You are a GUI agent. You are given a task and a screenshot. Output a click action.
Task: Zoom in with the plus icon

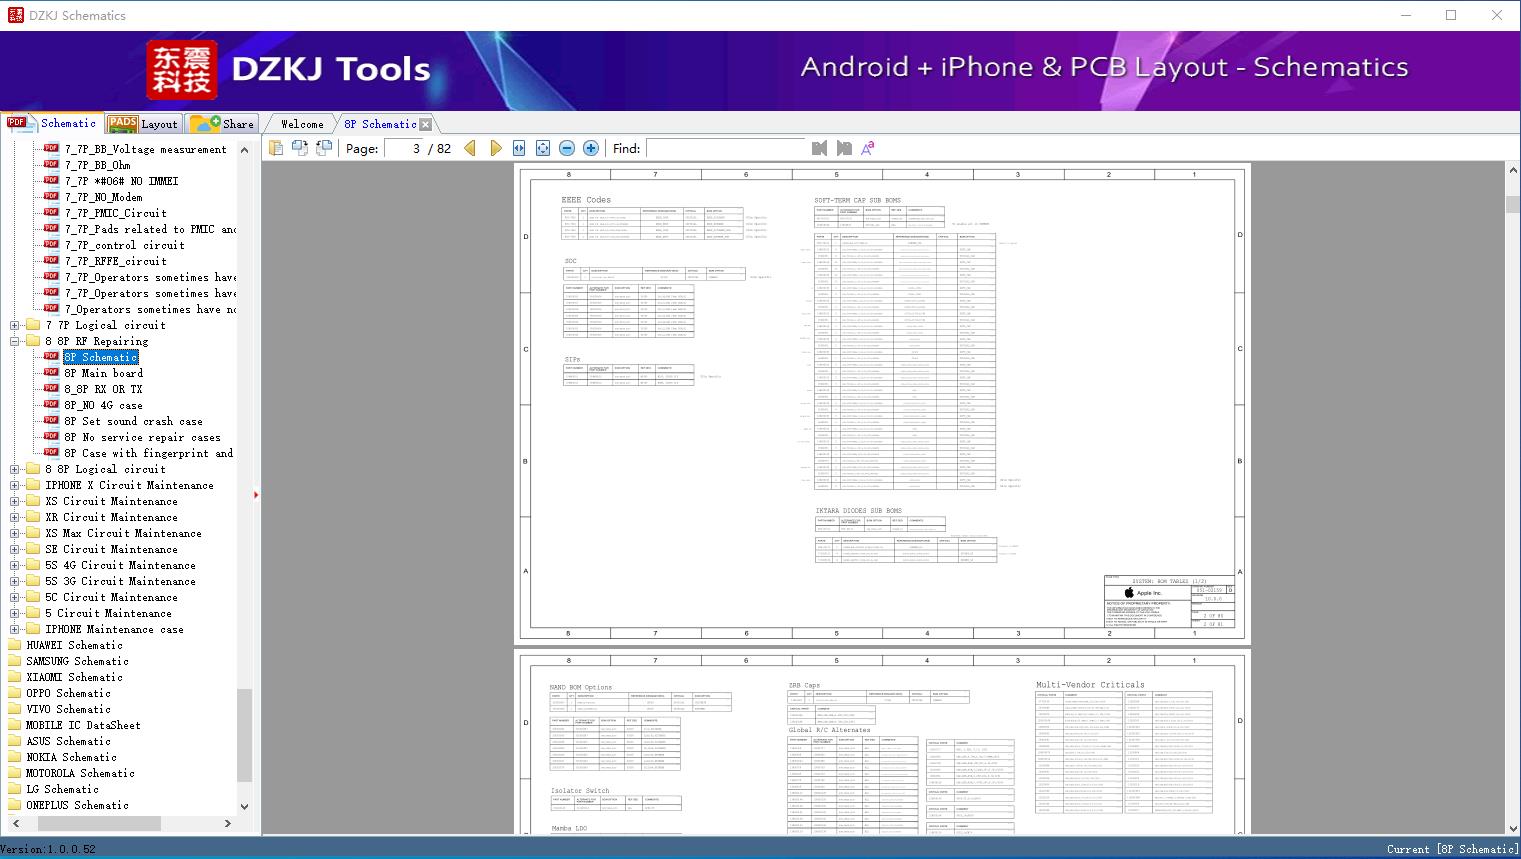pos(591,148)
